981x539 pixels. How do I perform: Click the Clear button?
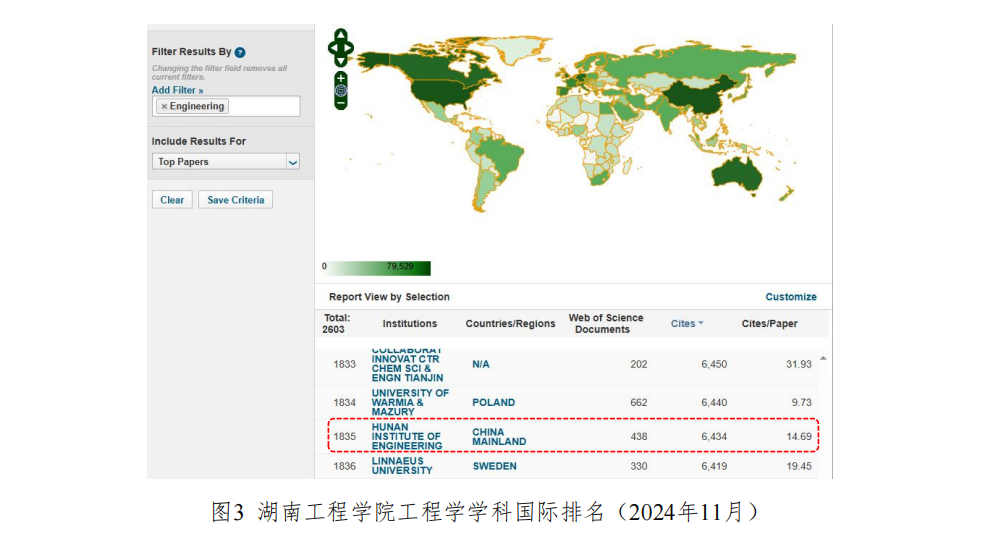[x=172, y=200]
